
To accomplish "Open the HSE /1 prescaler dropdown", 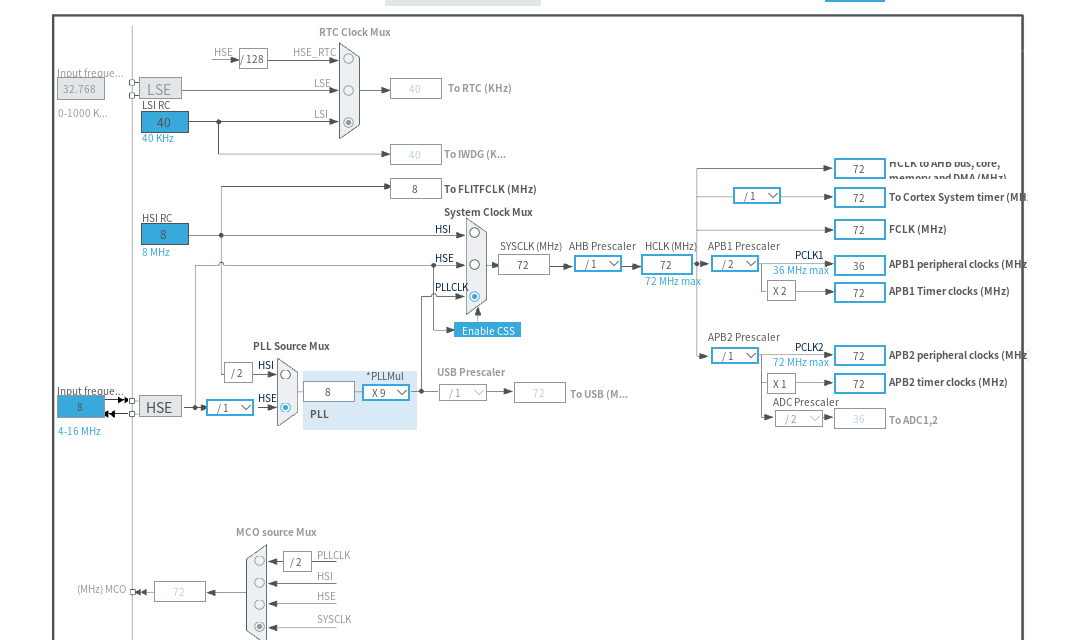I will pos(230,408).
